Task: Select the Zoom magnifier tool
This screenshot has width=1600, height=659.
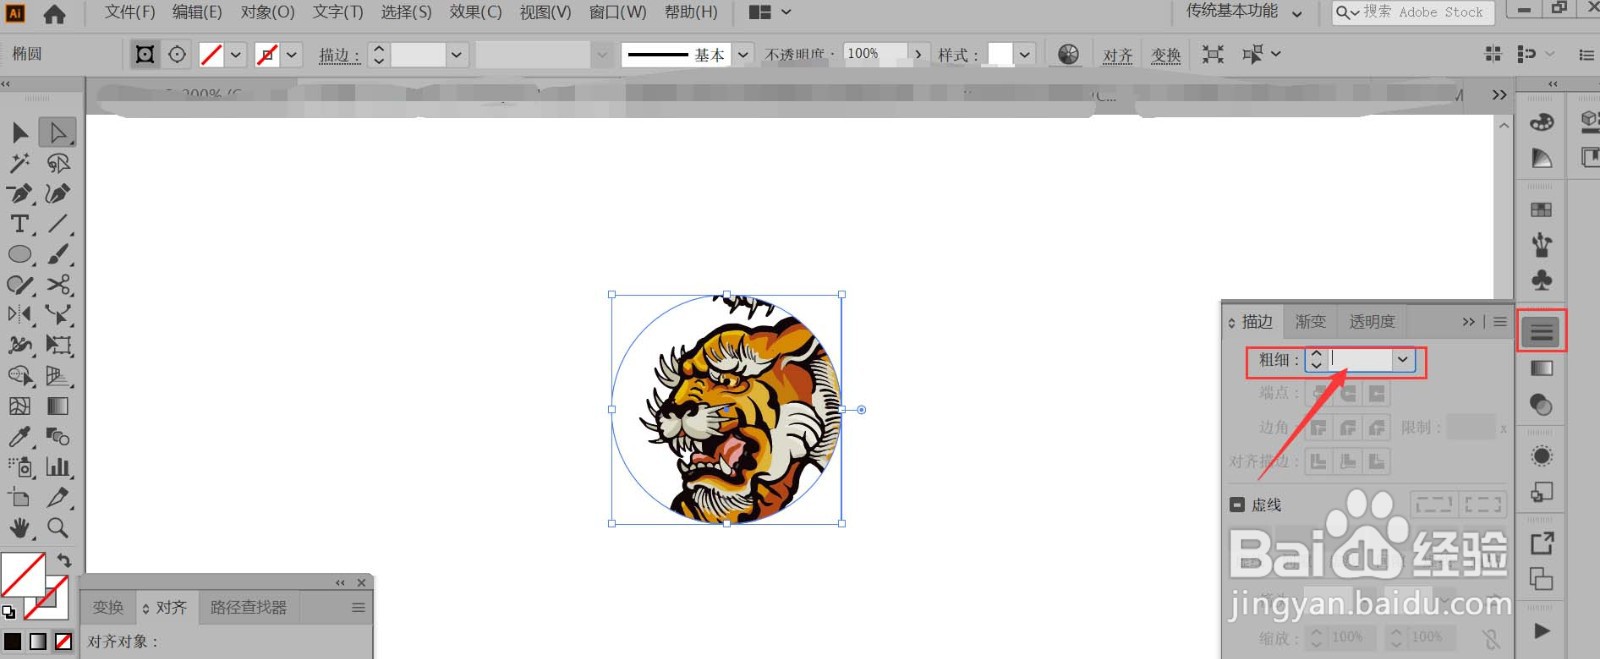Action: 58,527
